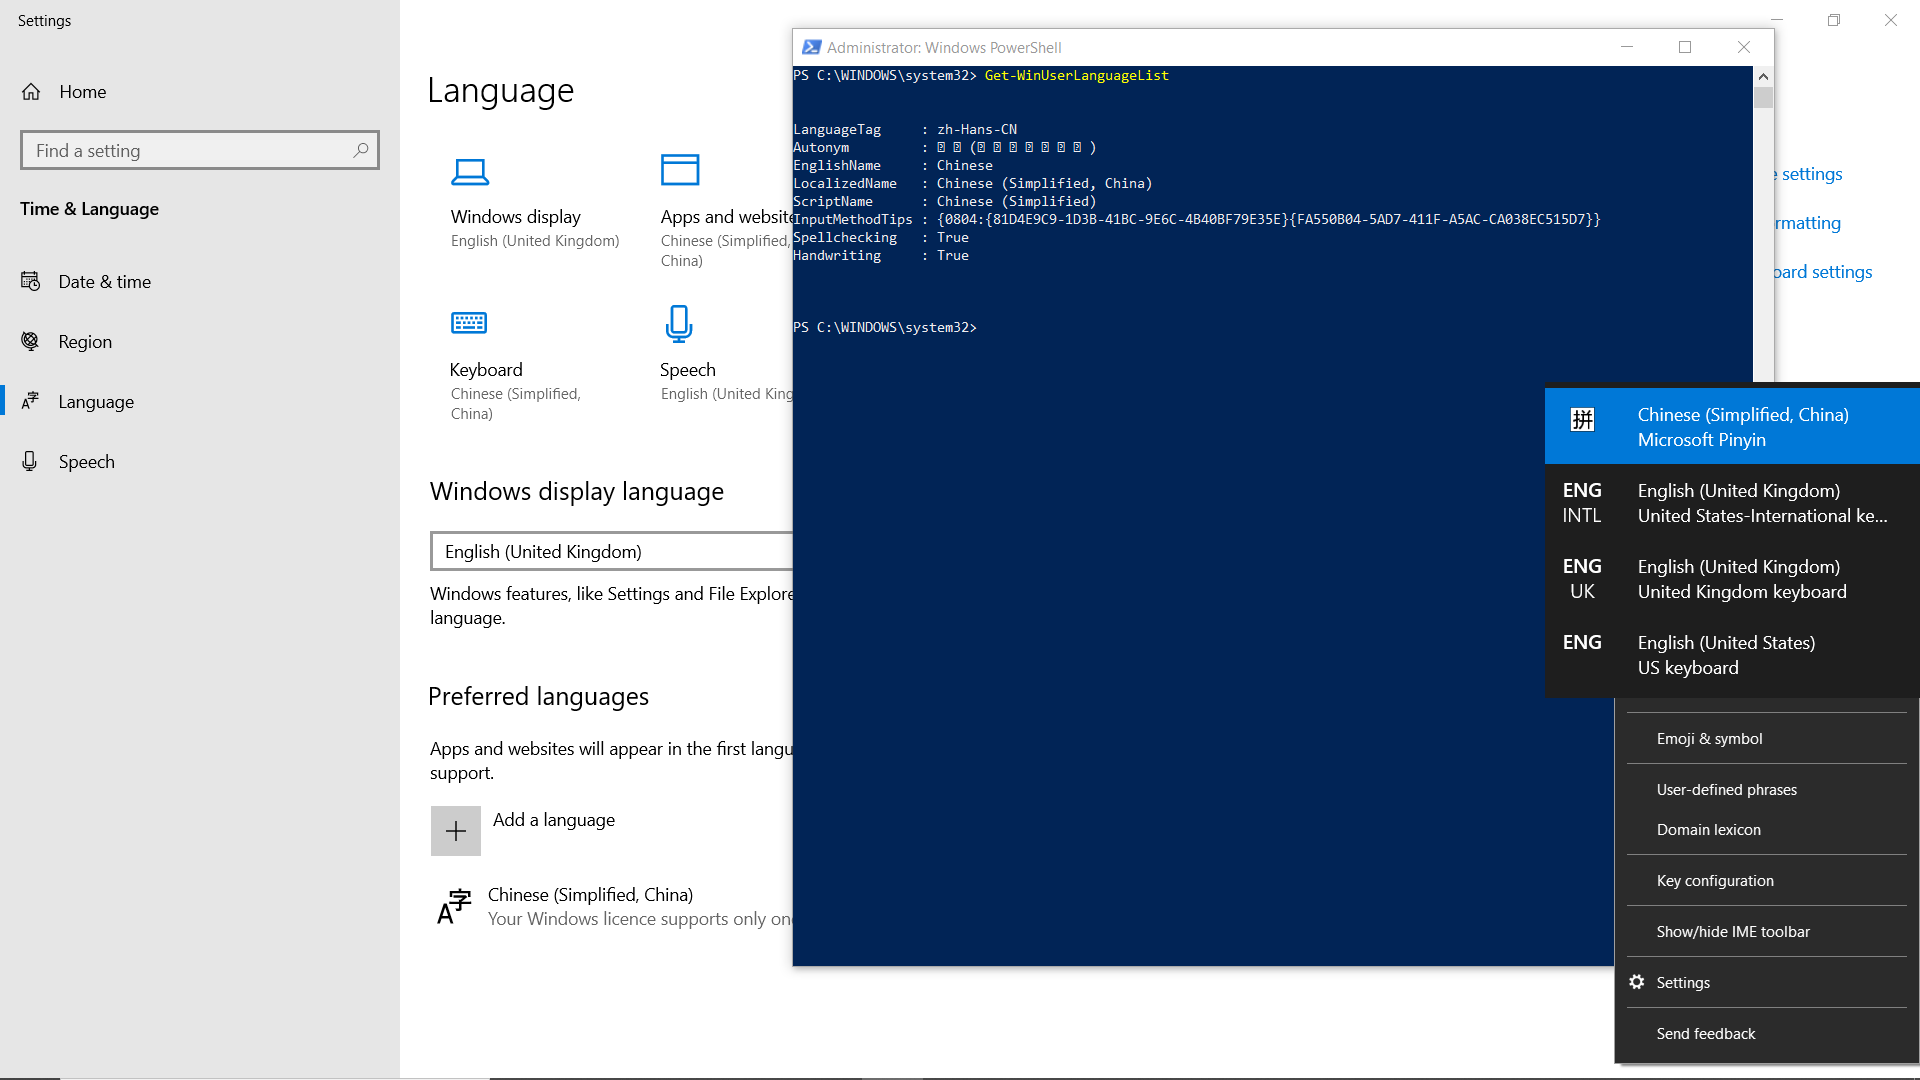Click the PowerShell scrollbar thumb
This screenshot has height=1080, width=1920.
[x=1763, y=98]
